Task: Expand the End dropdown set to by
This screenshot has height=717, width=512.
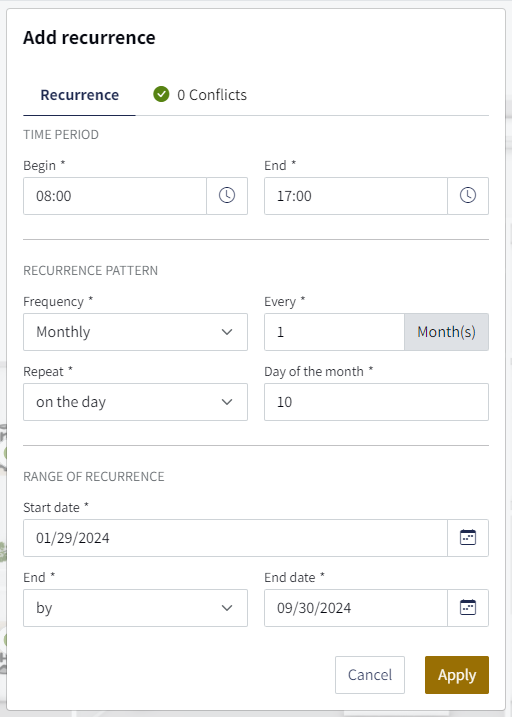Action: tap(135, 608)
